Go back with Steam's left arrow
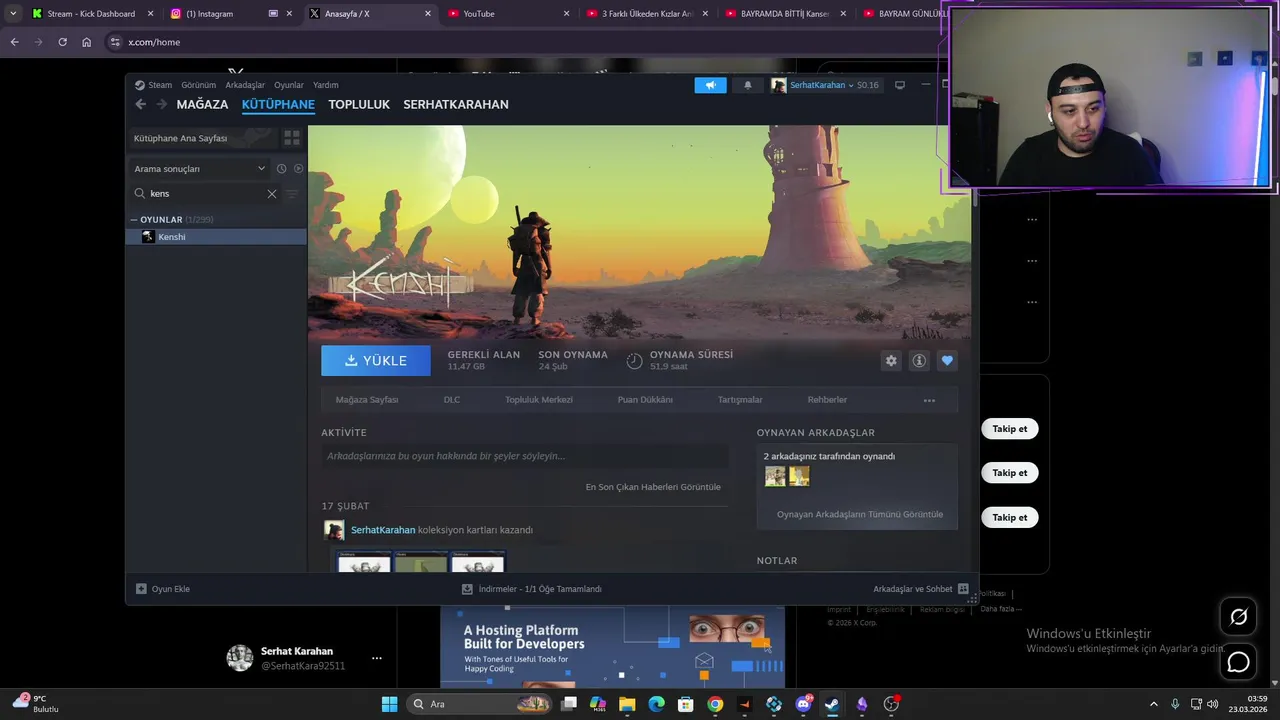1280x720 pixels. tap(141, 104)
